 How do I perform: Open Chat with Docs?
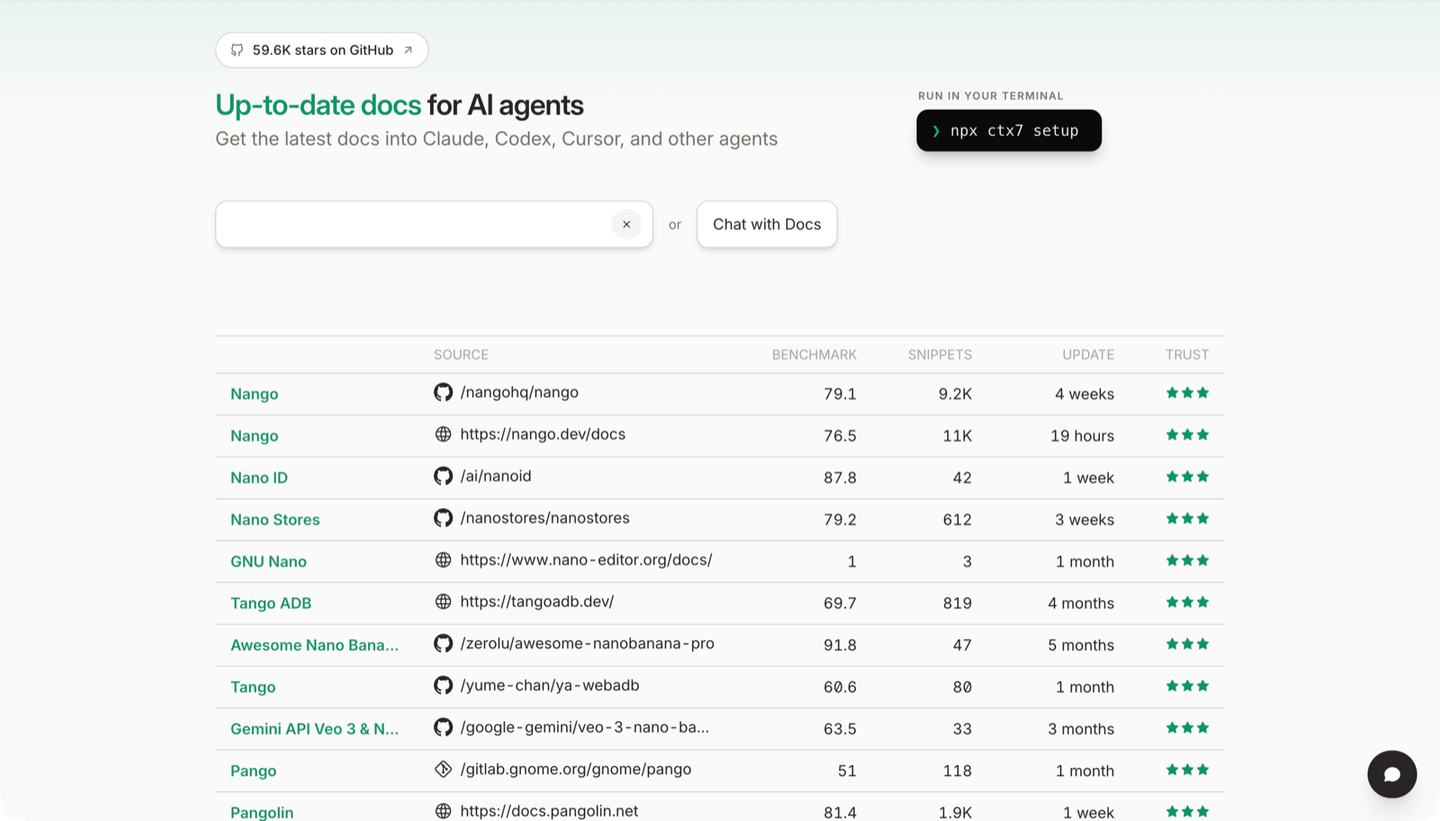pyautogui.click(x=767, y=224)
